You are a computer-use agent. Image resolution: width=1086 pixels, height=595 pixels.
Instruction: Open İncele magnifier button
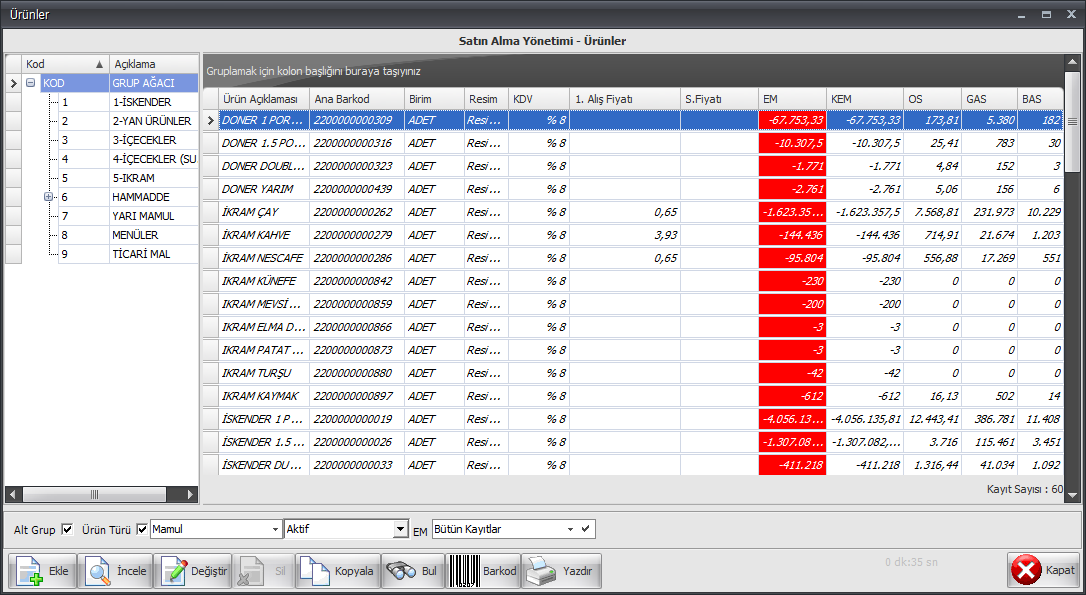(x=115, y=571)
